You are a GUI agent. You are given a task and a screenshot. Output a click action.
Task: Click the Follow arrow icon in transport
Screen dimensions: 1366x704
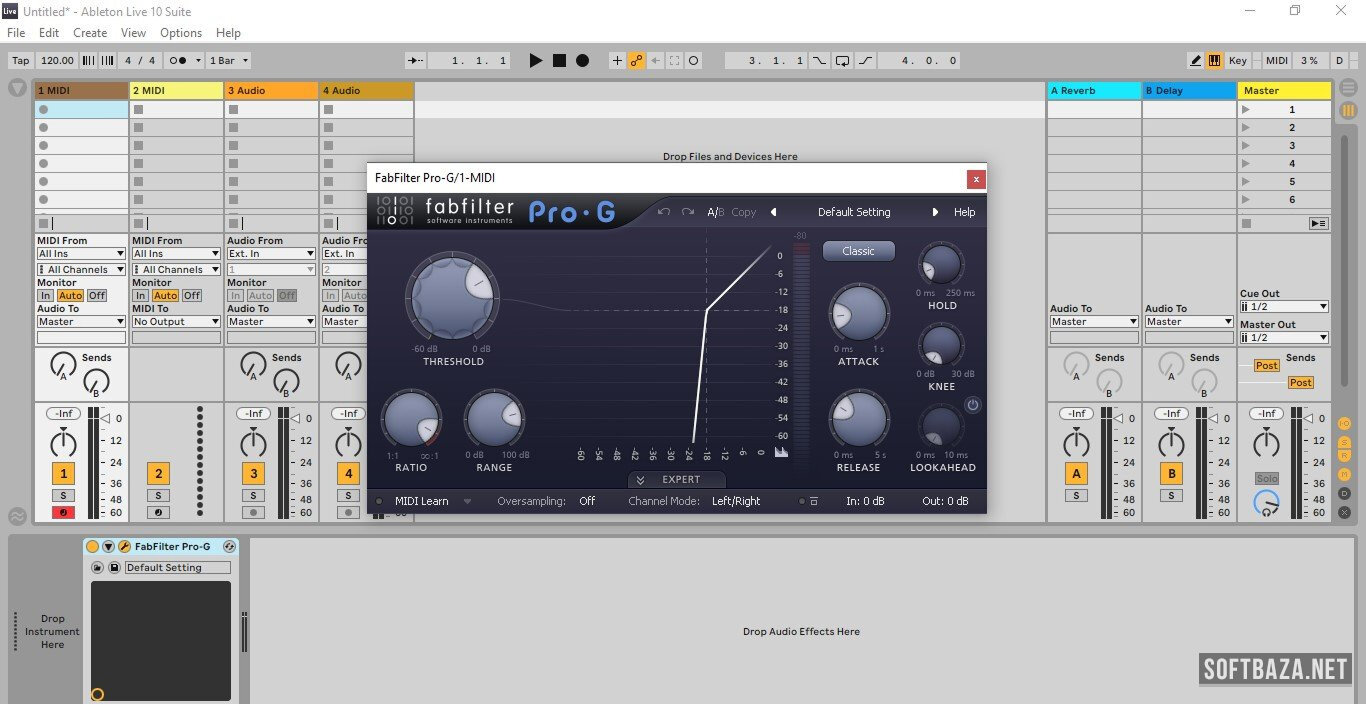coord(415,60)
